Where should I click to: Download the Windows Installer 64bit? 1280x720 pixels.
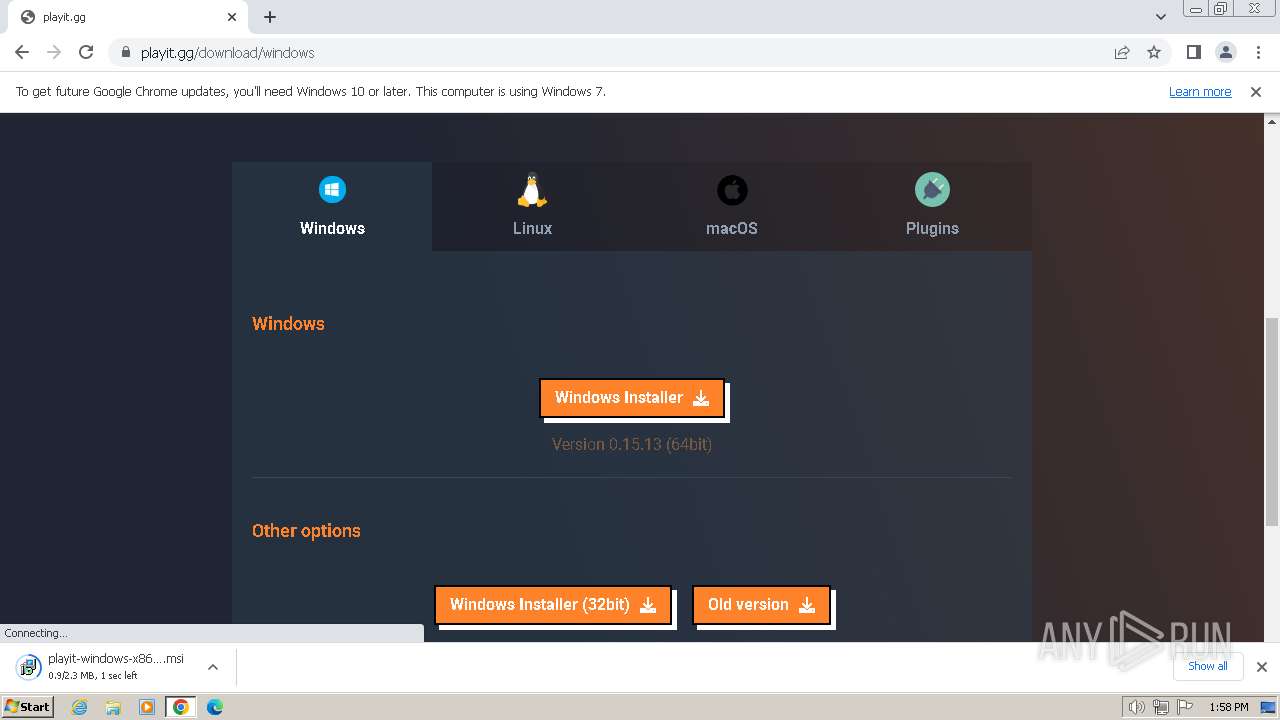[x=632, y=397]
